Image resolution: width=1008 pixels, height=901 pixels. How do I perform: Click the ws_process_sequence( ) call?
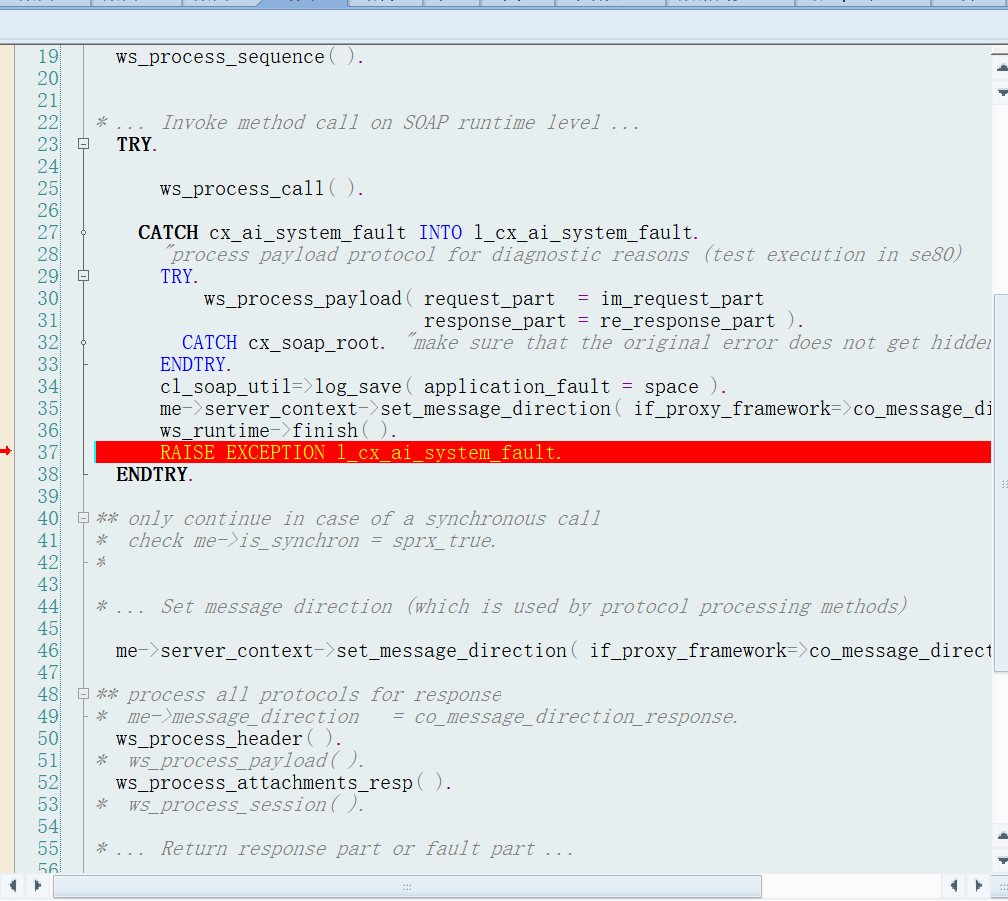coord(240,57)
